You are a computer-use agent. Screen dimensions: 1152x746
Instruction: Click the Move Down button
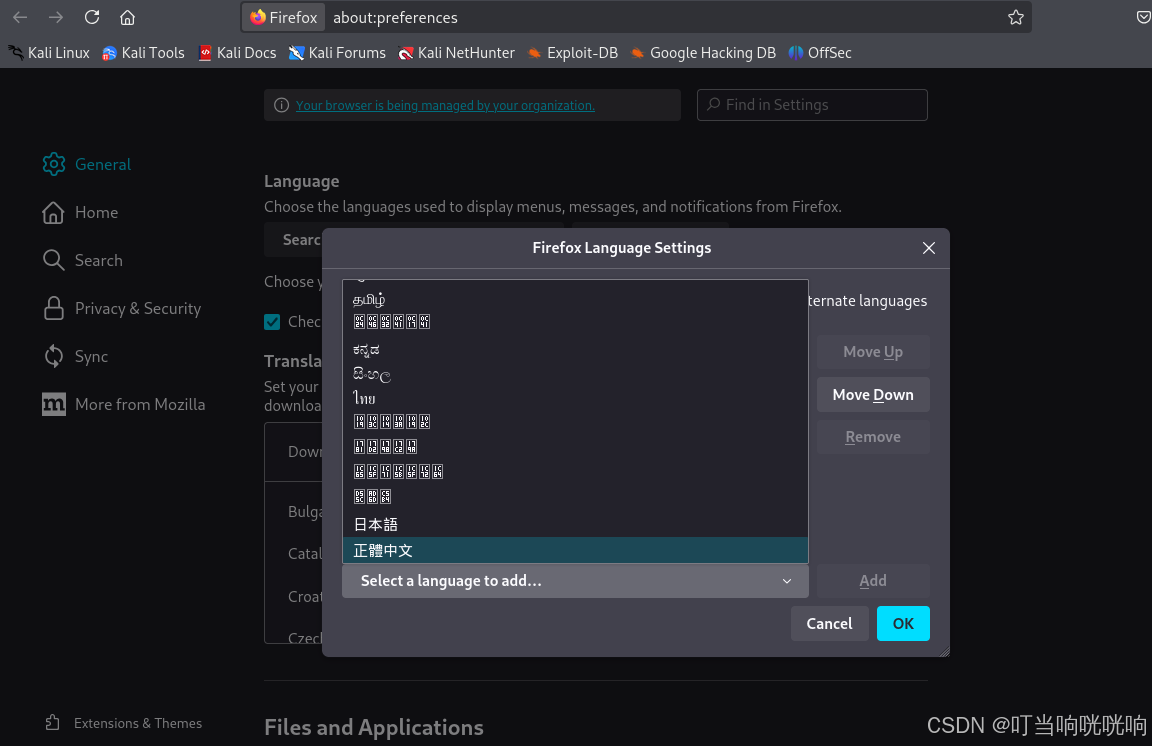click(873, 395)
